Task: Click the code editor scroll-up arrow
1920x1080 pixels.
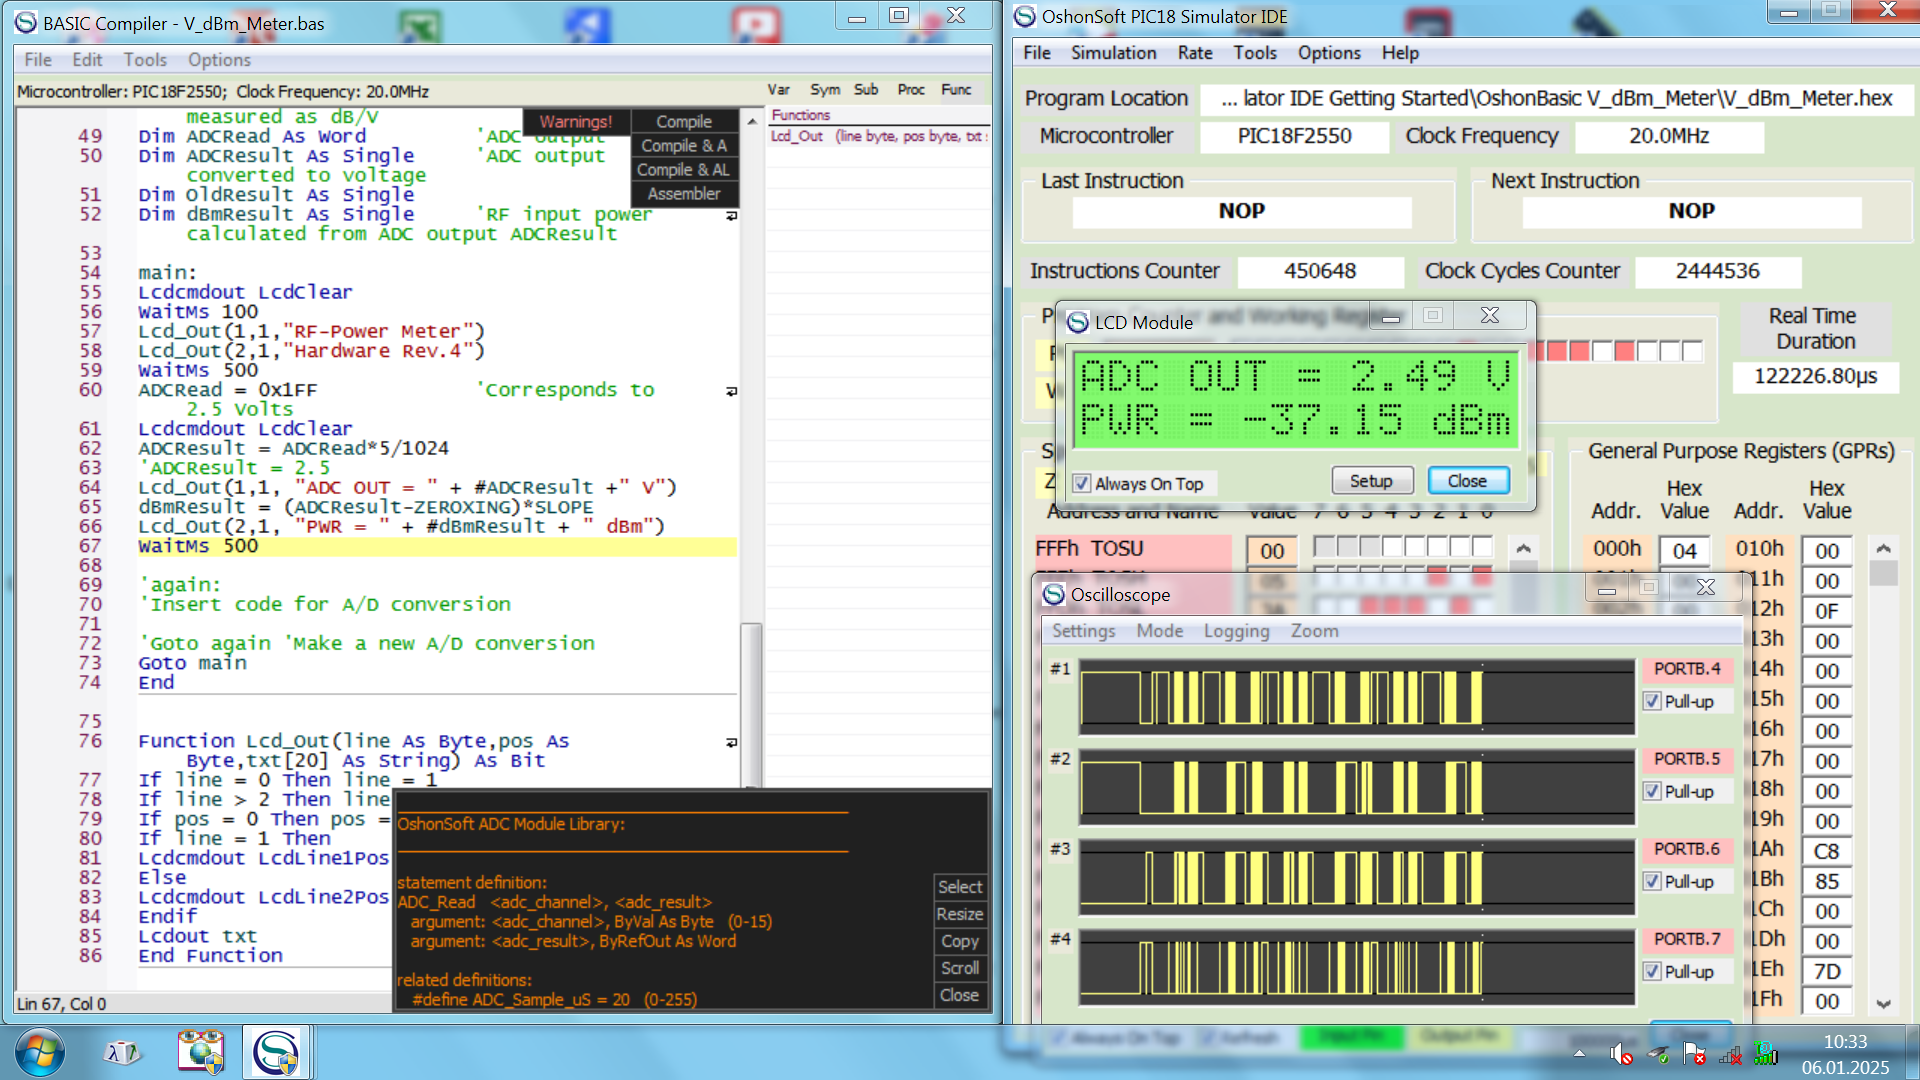Action: [x=752, y=121]
